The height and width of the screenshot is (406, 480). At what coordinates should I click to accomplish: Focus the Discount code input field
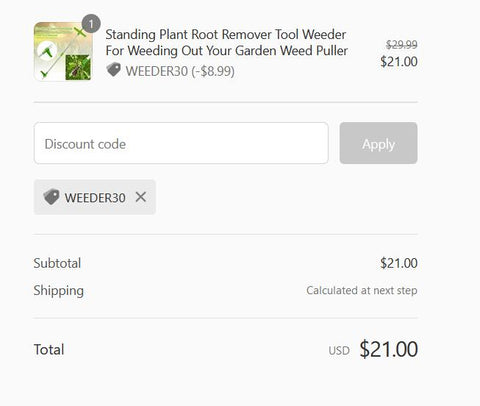tap(181, 143)
